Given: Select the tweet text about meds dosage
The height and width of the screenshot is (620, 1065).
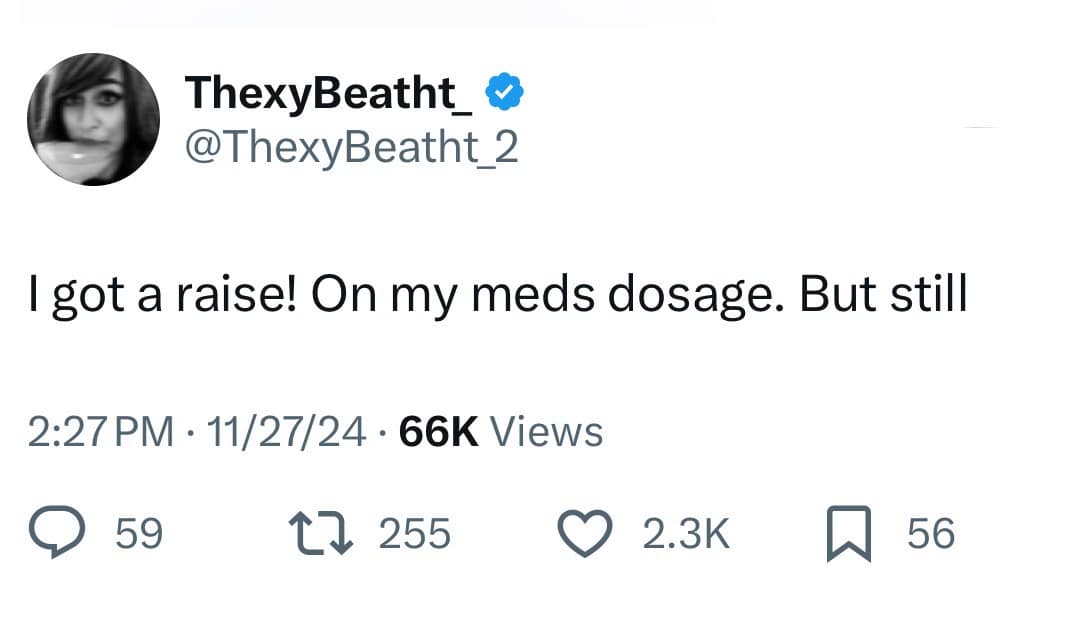Looking at the screenshot, I should click(488, 293).
